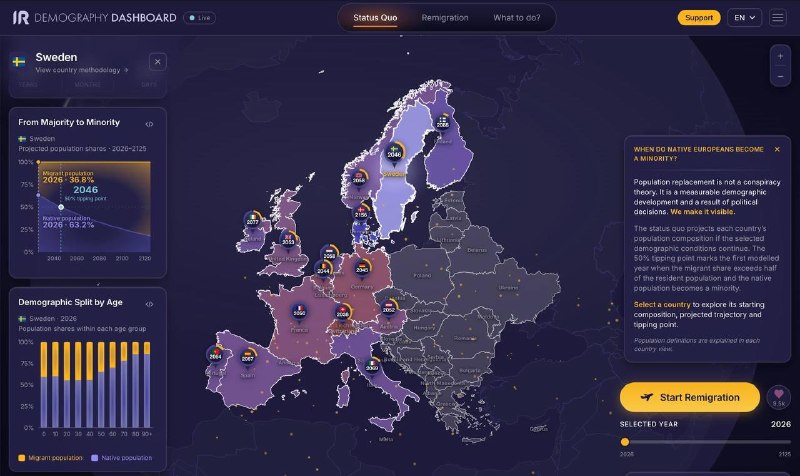Screen dimensions: 800x476
Task: Click the 2046 tipping point on chart
Action: coord(61,207)
